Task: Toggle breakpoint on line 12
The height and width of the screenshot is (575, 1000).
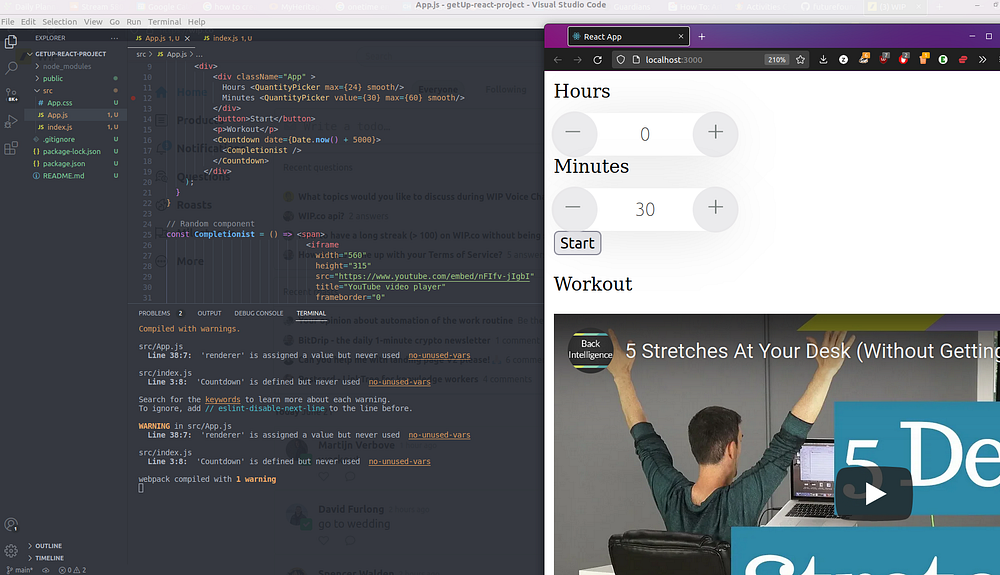Action: (x=133, y=98)
